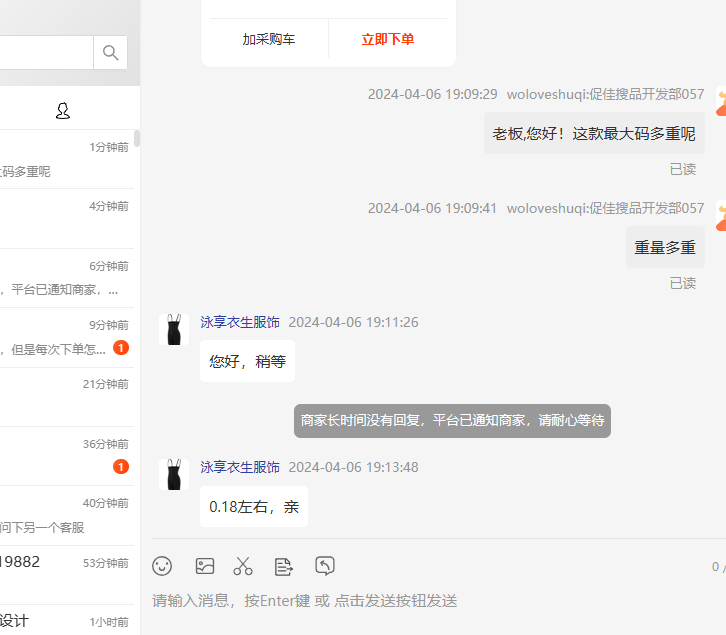Focus the message input field

point(430,601)
